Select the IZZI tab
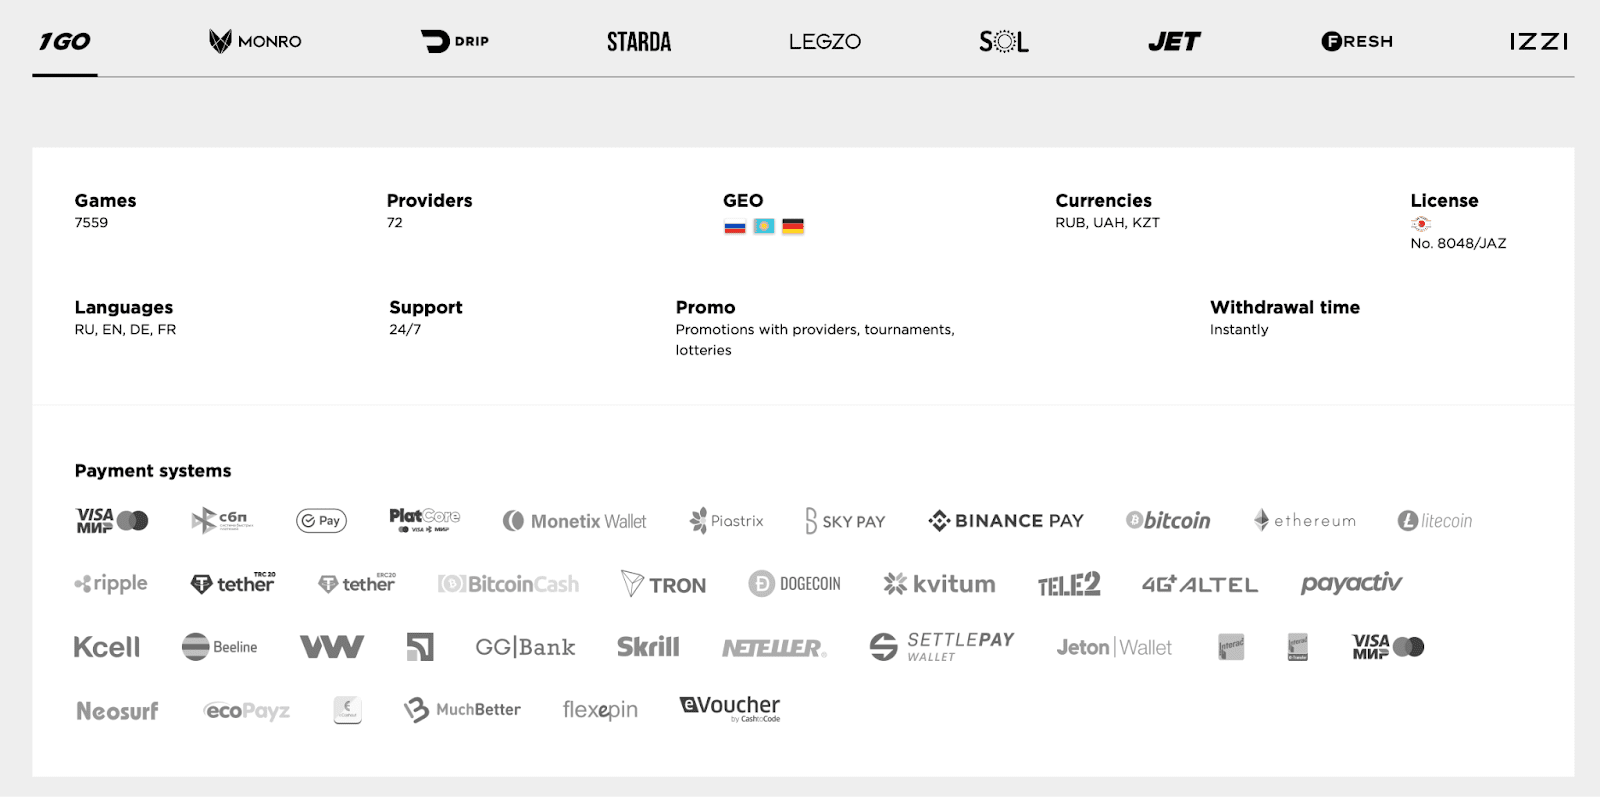The height and width of the screenshot is (797, 1600). pos(1538,41)
